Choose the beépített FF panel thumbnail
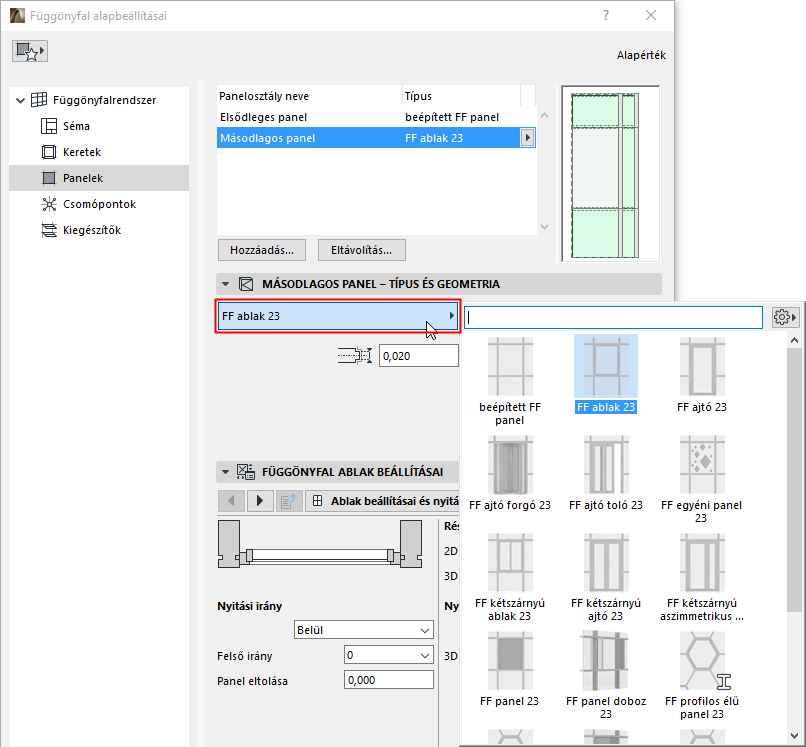Image resolution: width=806 pixels, height=747 pixels. 510,381
